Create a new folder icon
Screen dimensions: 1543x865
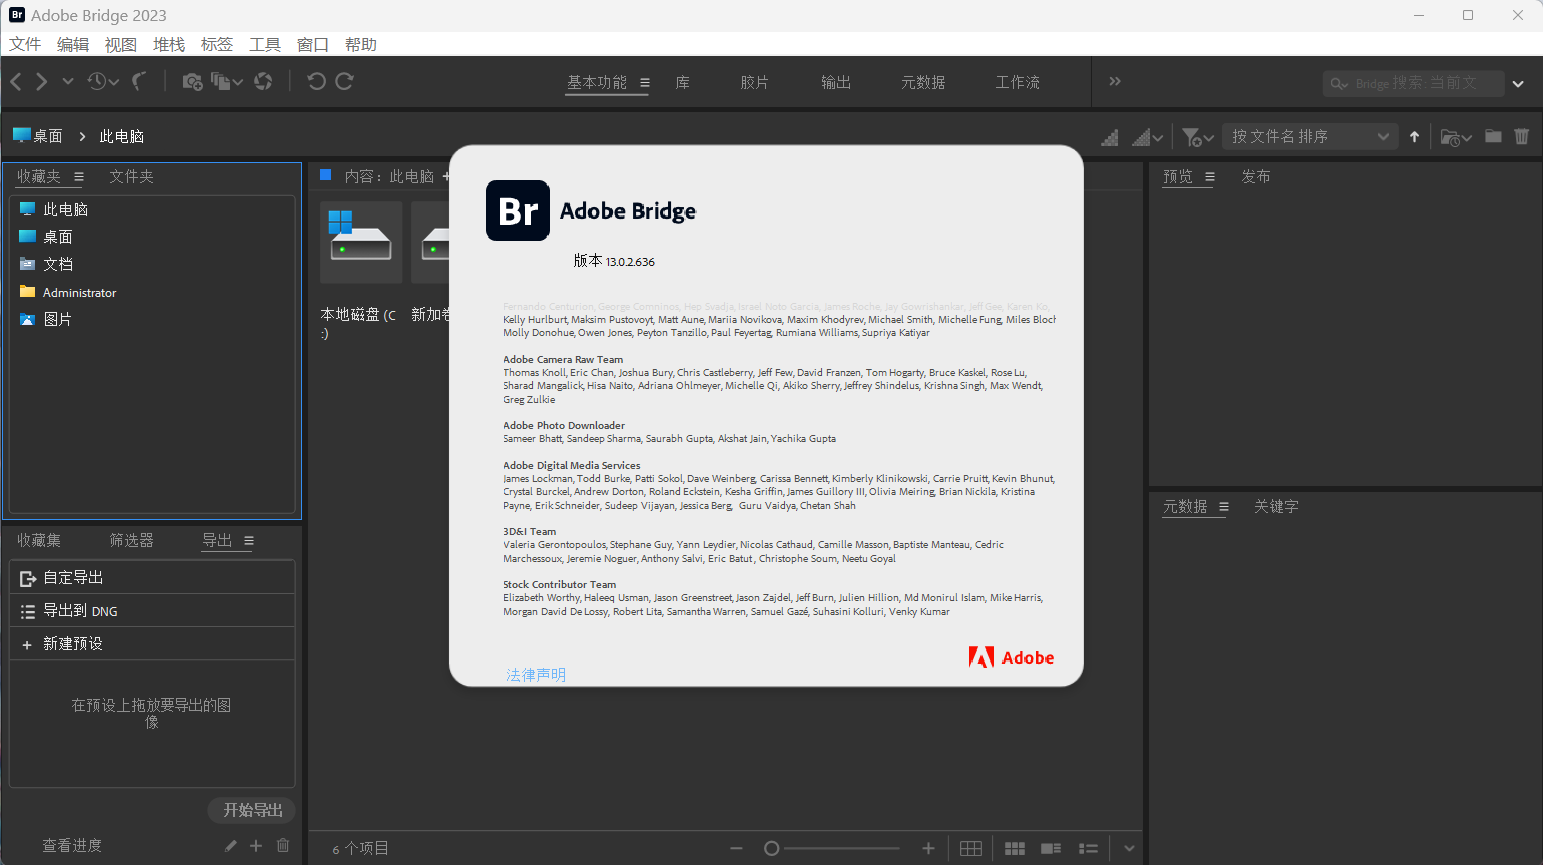1493,136
